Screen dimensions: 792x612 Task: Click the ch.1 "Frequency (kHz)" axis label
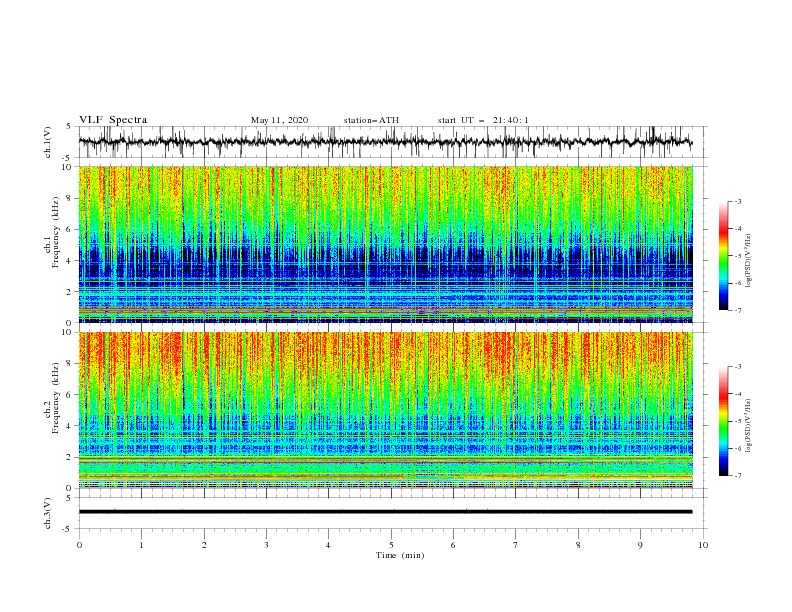coord(56,233)
